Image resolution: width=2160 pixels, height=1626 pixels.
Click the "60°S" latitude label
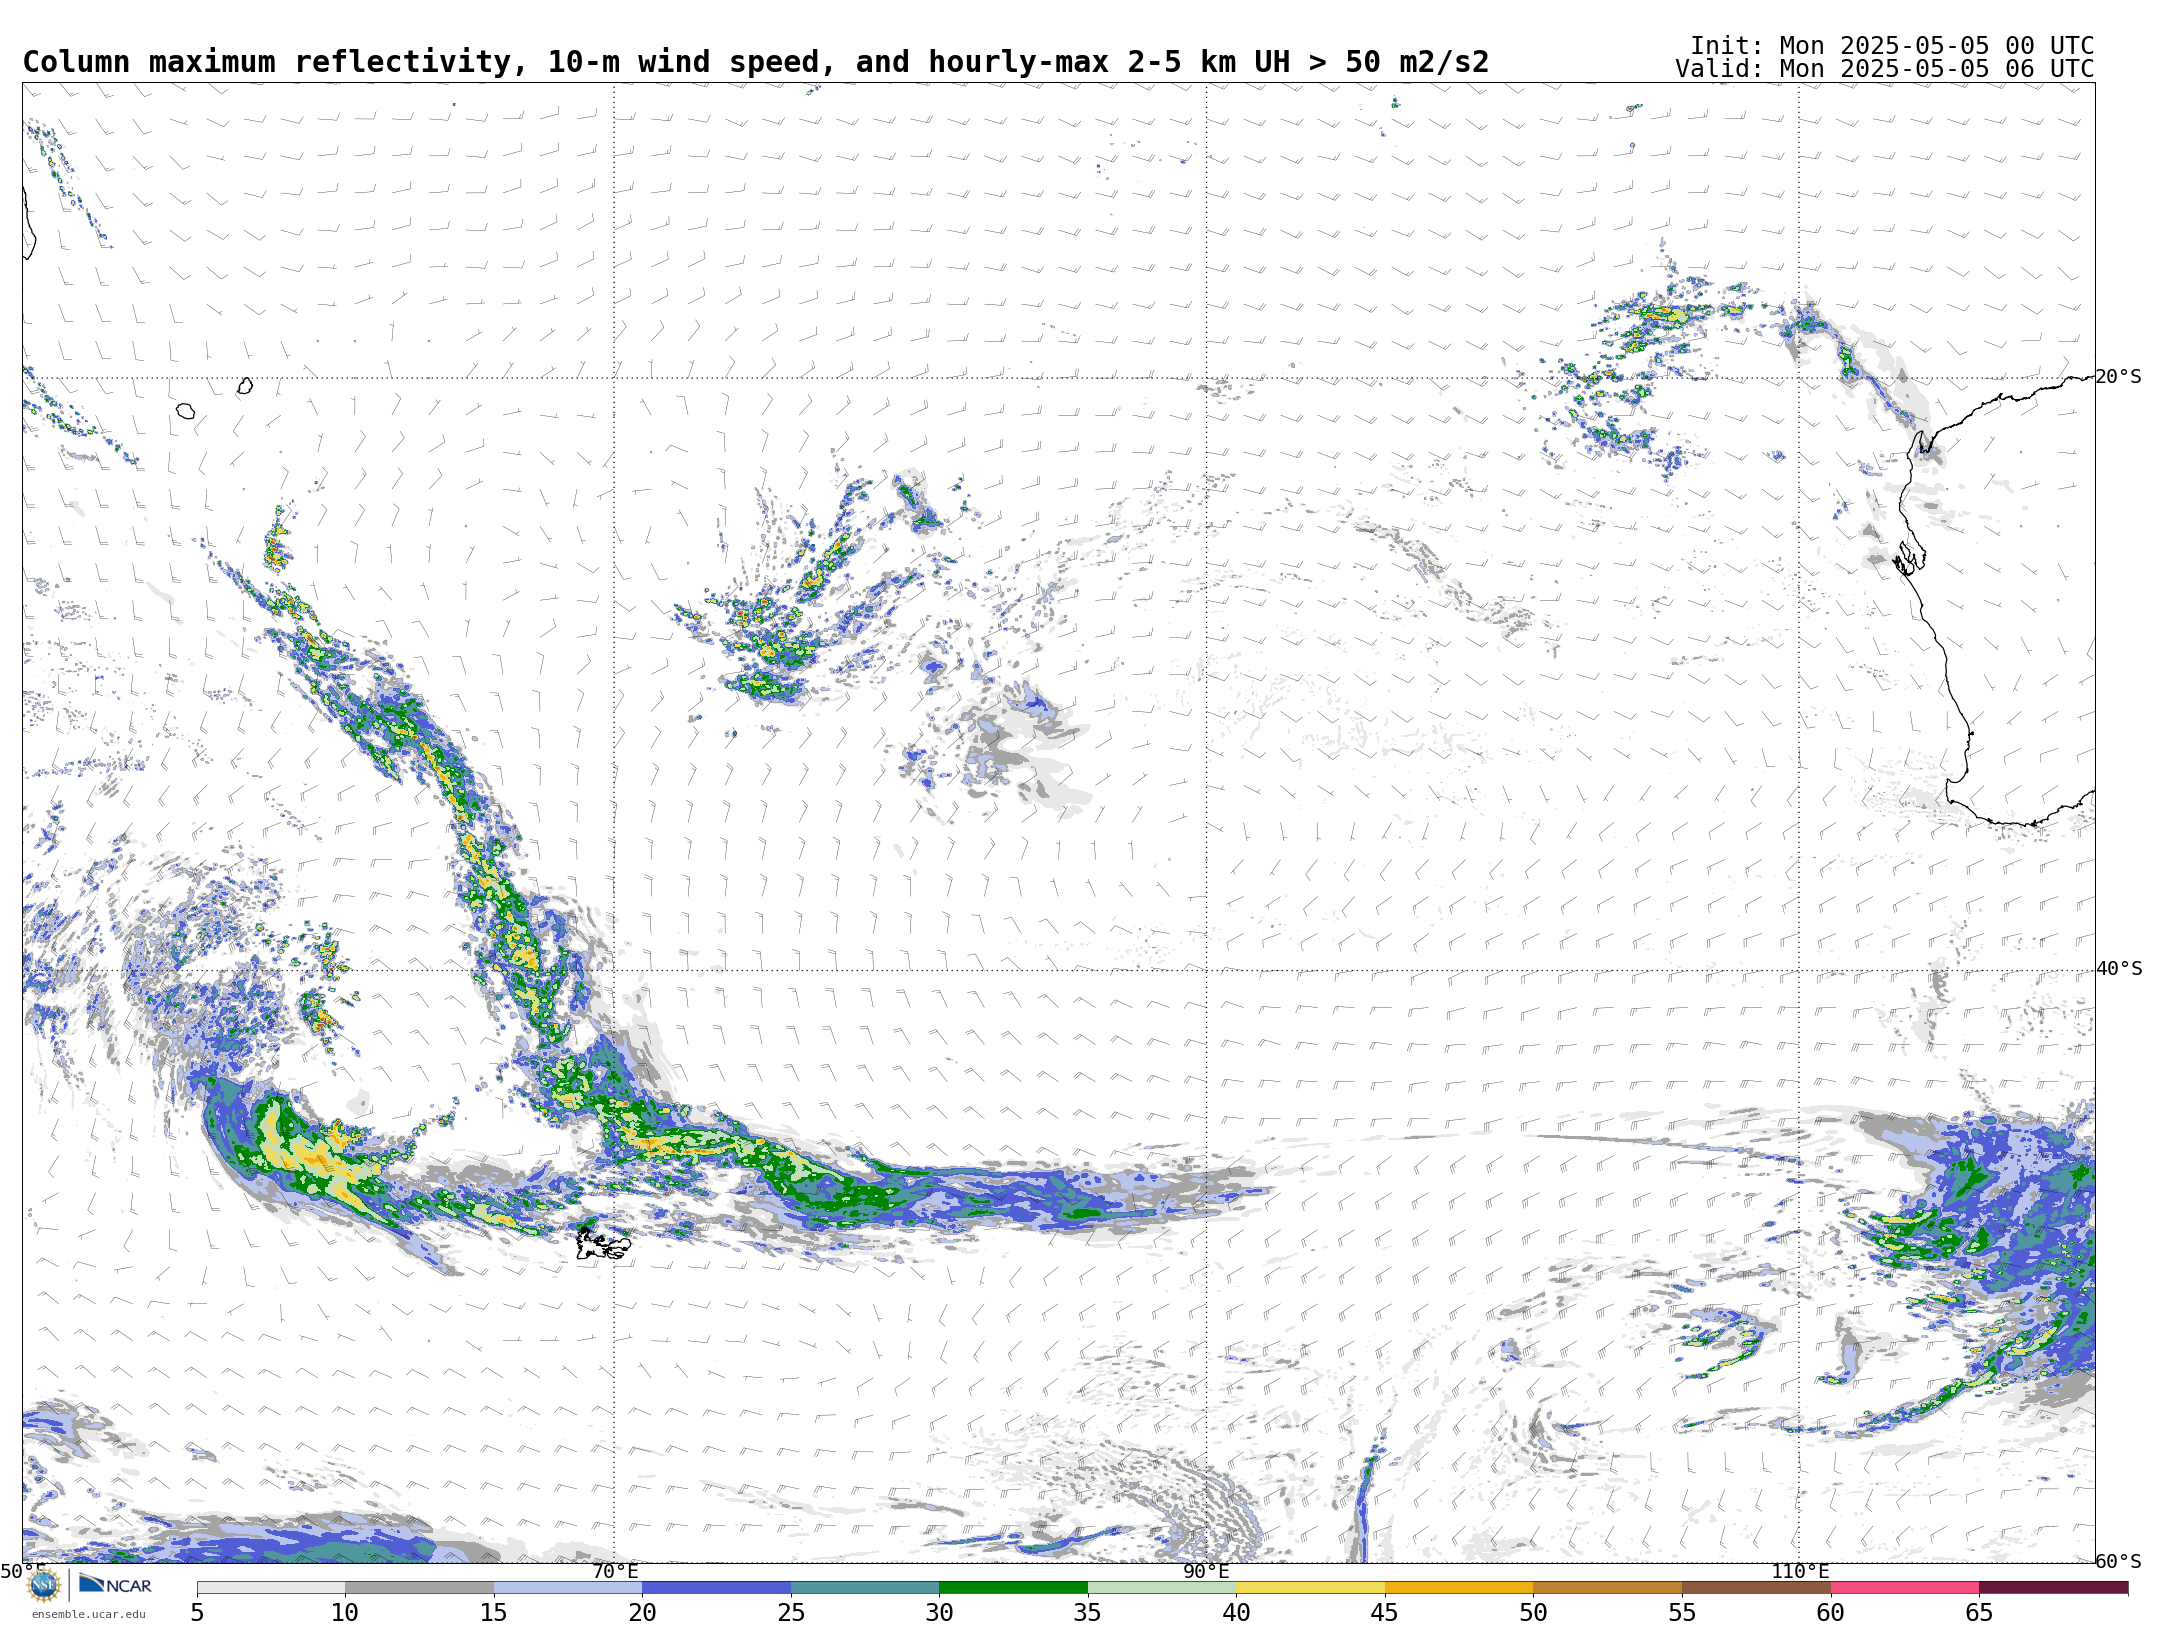tap(2119, 1561)
